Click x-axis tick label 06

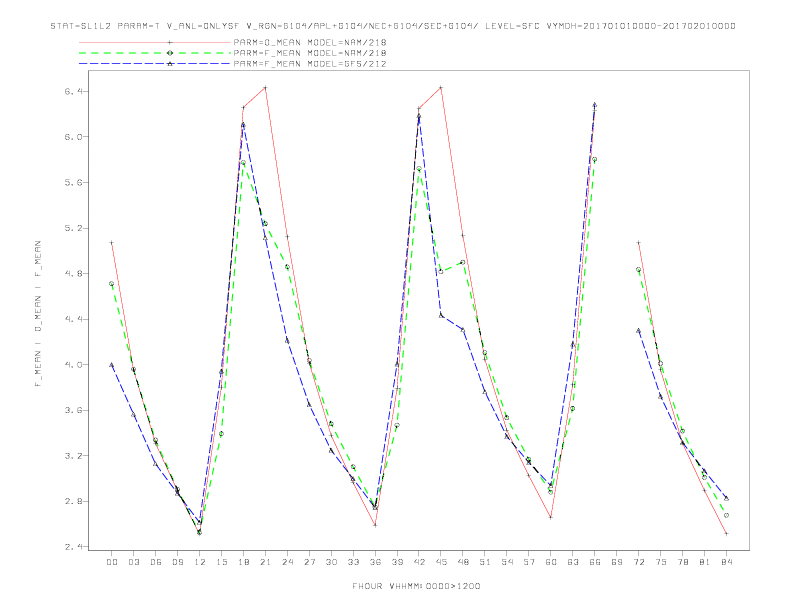tap(156, 562)
